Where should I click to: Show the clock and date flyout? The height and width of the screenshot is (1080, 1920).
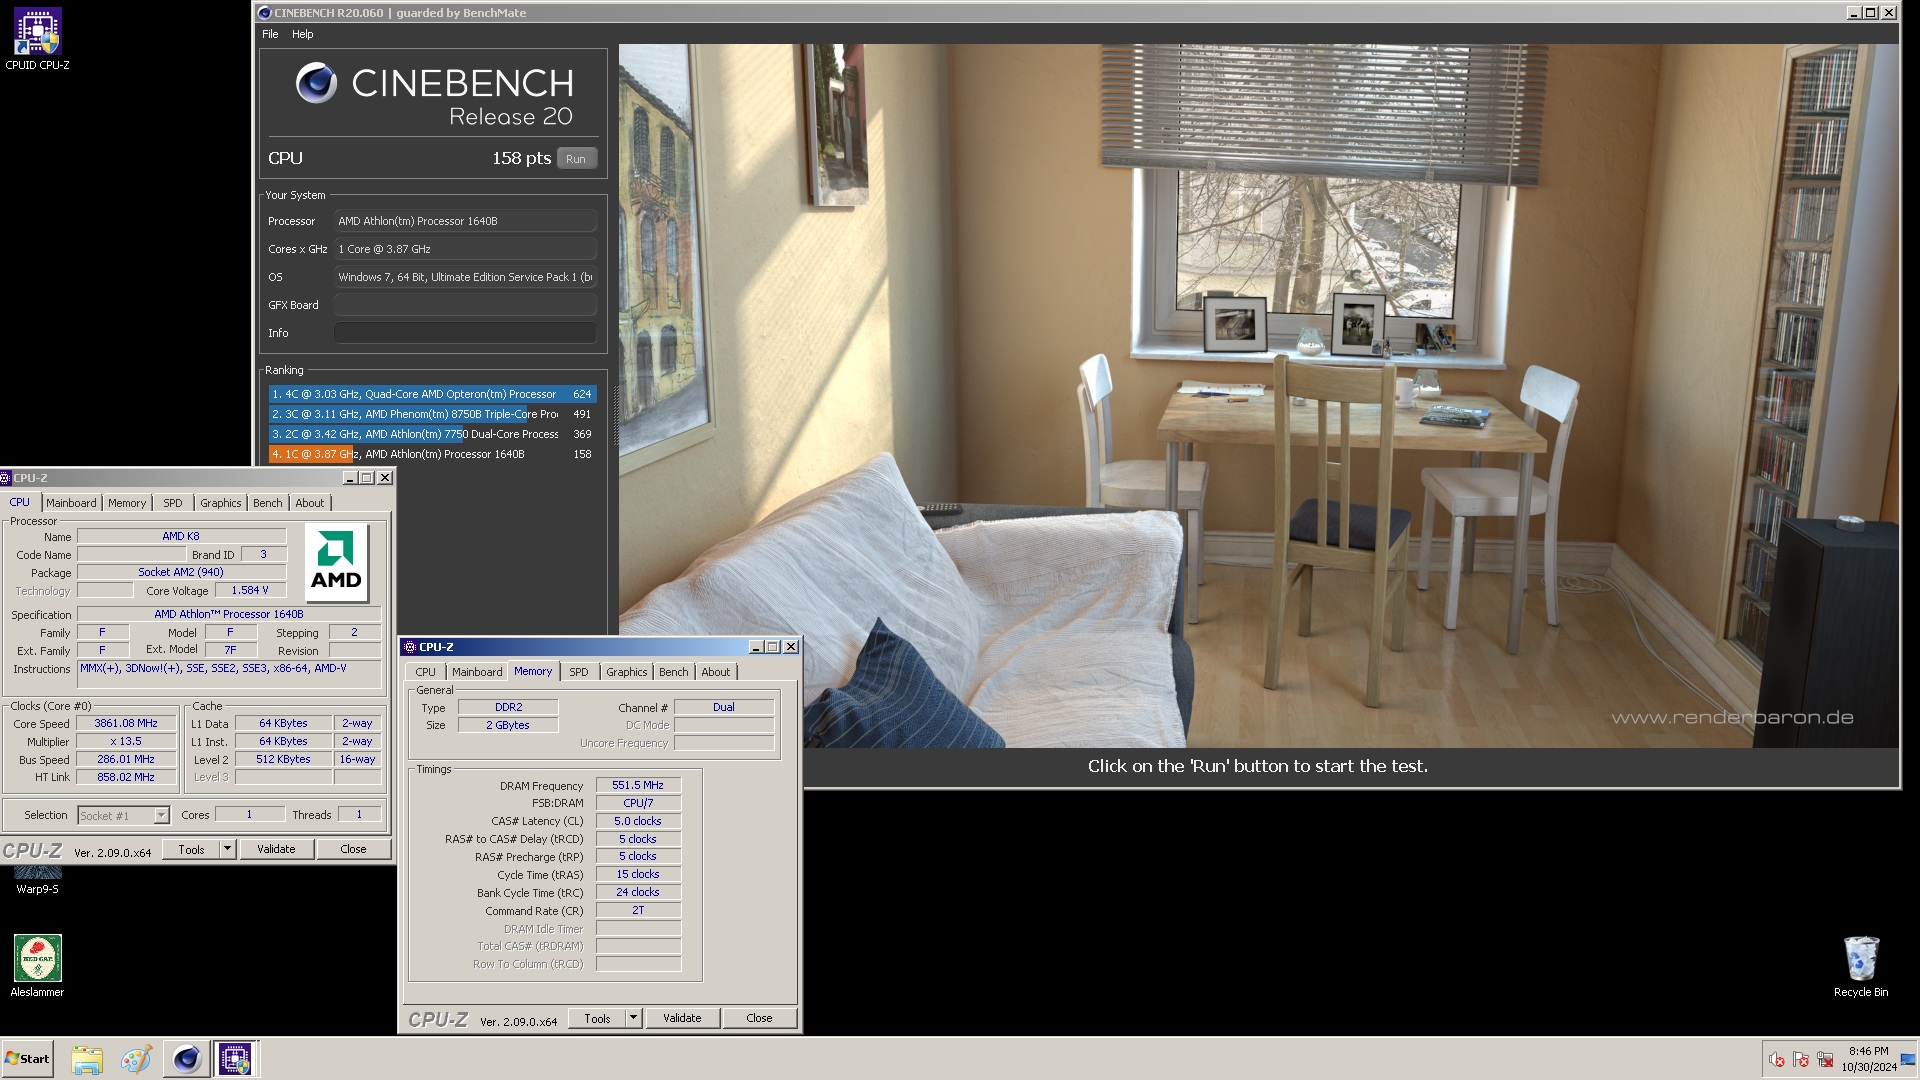pyautogui.click(x=1868, y=1059)
